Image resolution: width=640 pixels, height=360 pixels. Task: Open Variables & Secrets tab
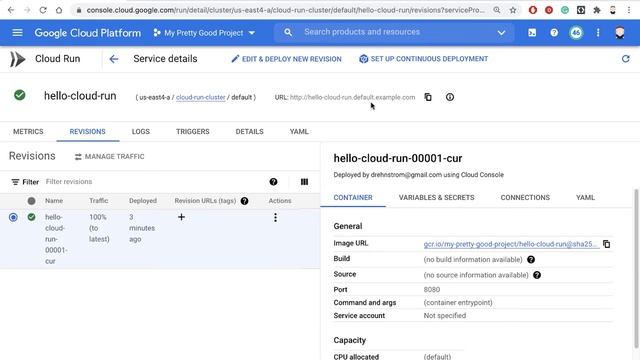436,198
